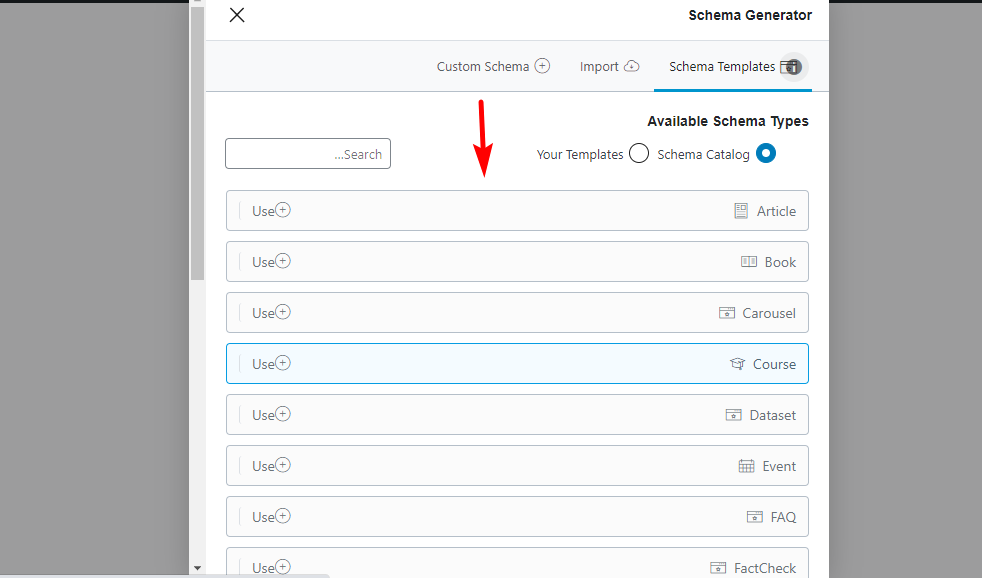Select the Schema Catalog radio button
The width and height of the screenshot is (982, 578).
[x=766, y=154]
